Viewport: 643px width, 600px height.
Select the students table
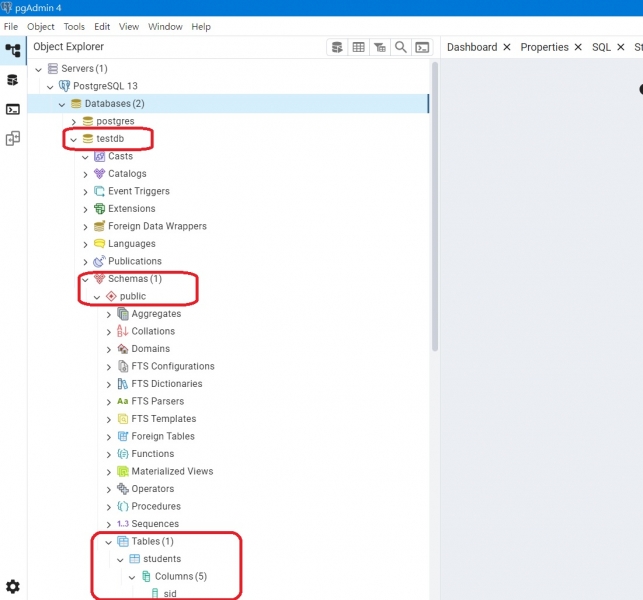pos(162,559)
